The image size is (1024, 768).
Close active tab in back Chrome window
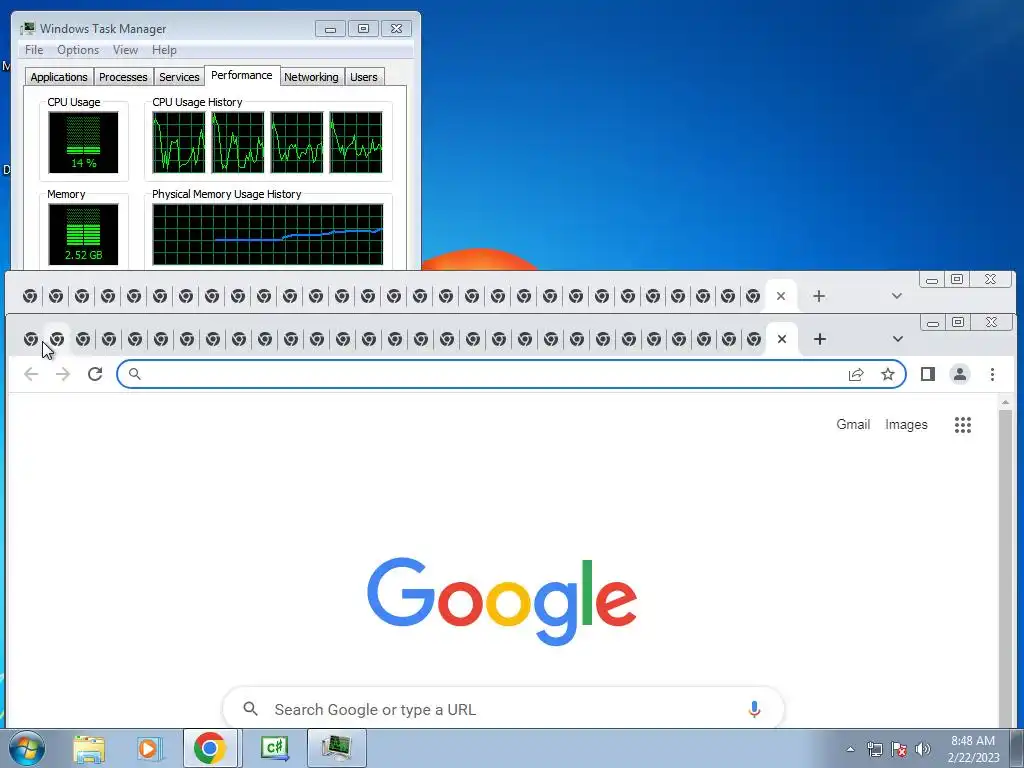pyautogui.click(x=780, y=296)
